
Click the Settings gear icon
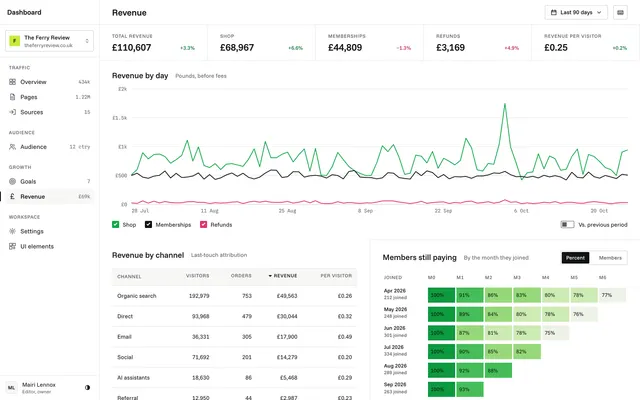(12, 231)
